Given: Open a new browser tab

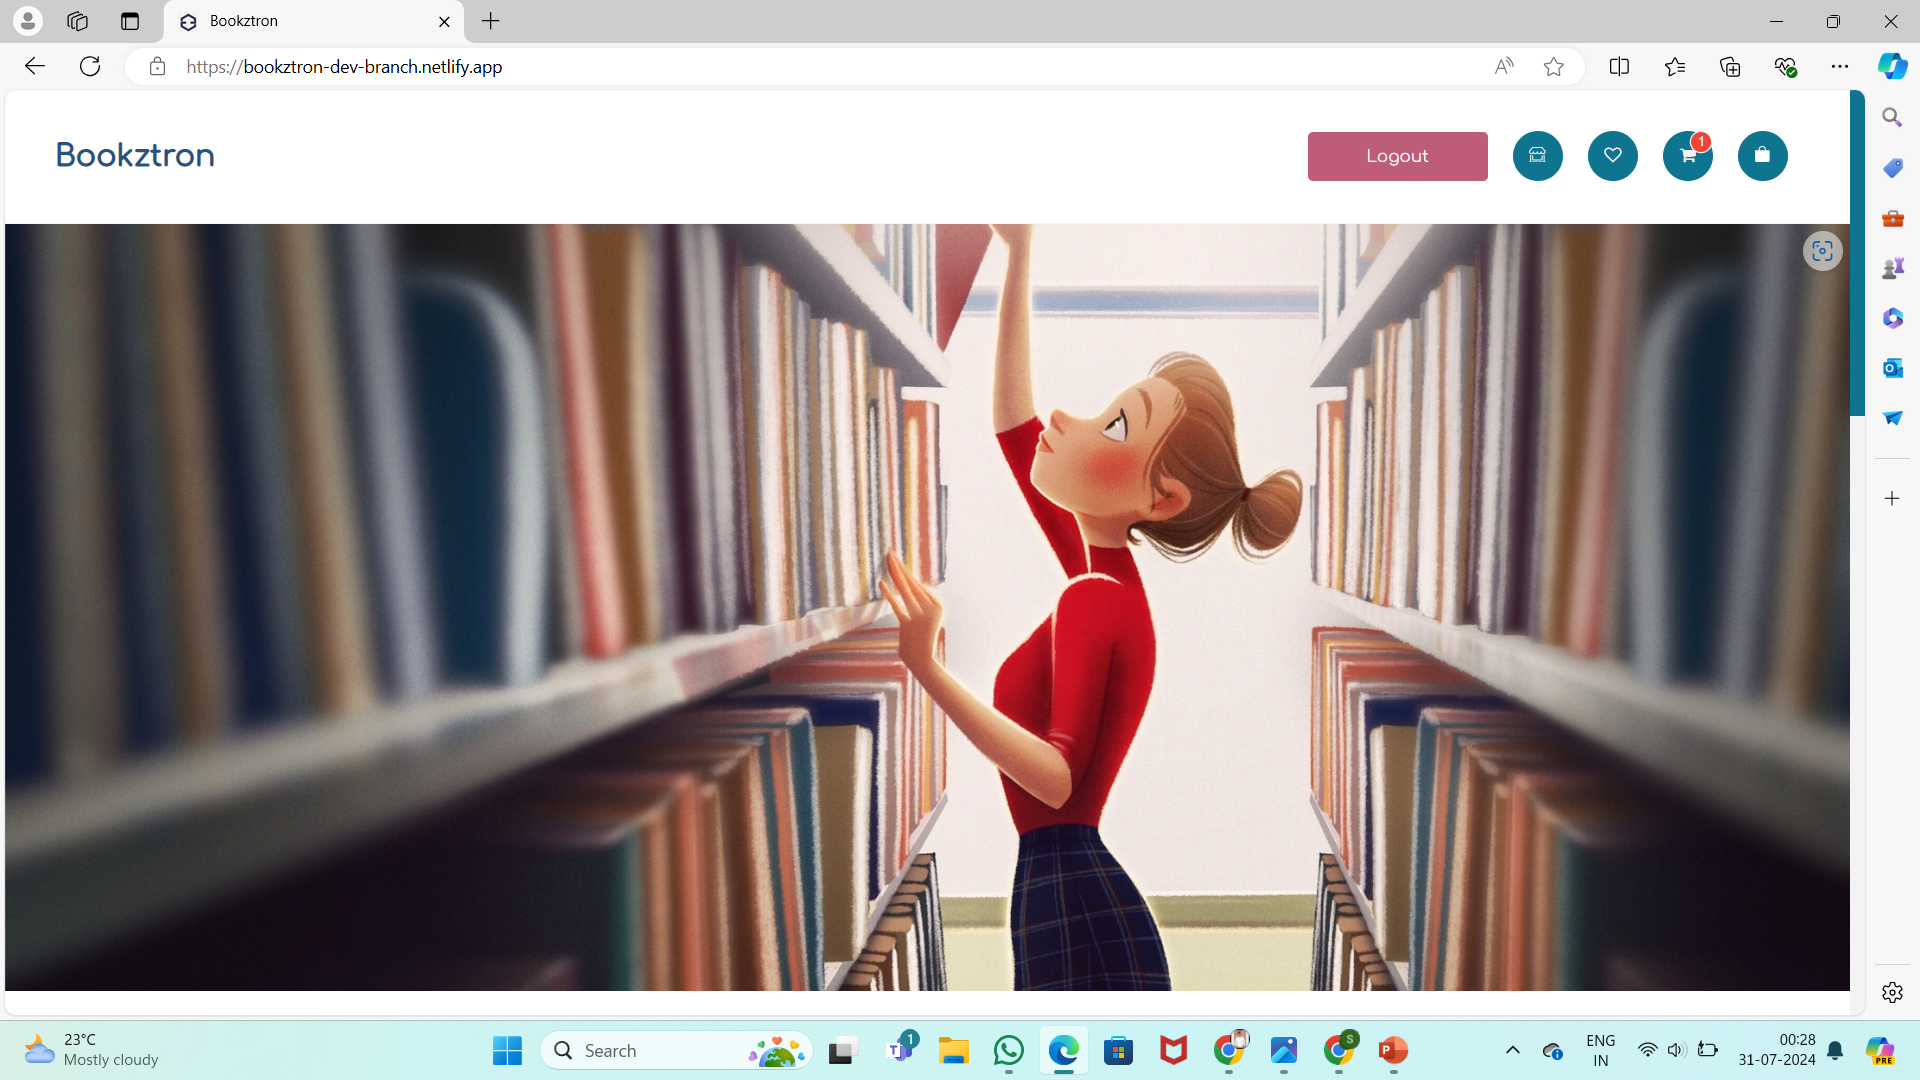Looking at the screenshot, I should click(490, 21).
